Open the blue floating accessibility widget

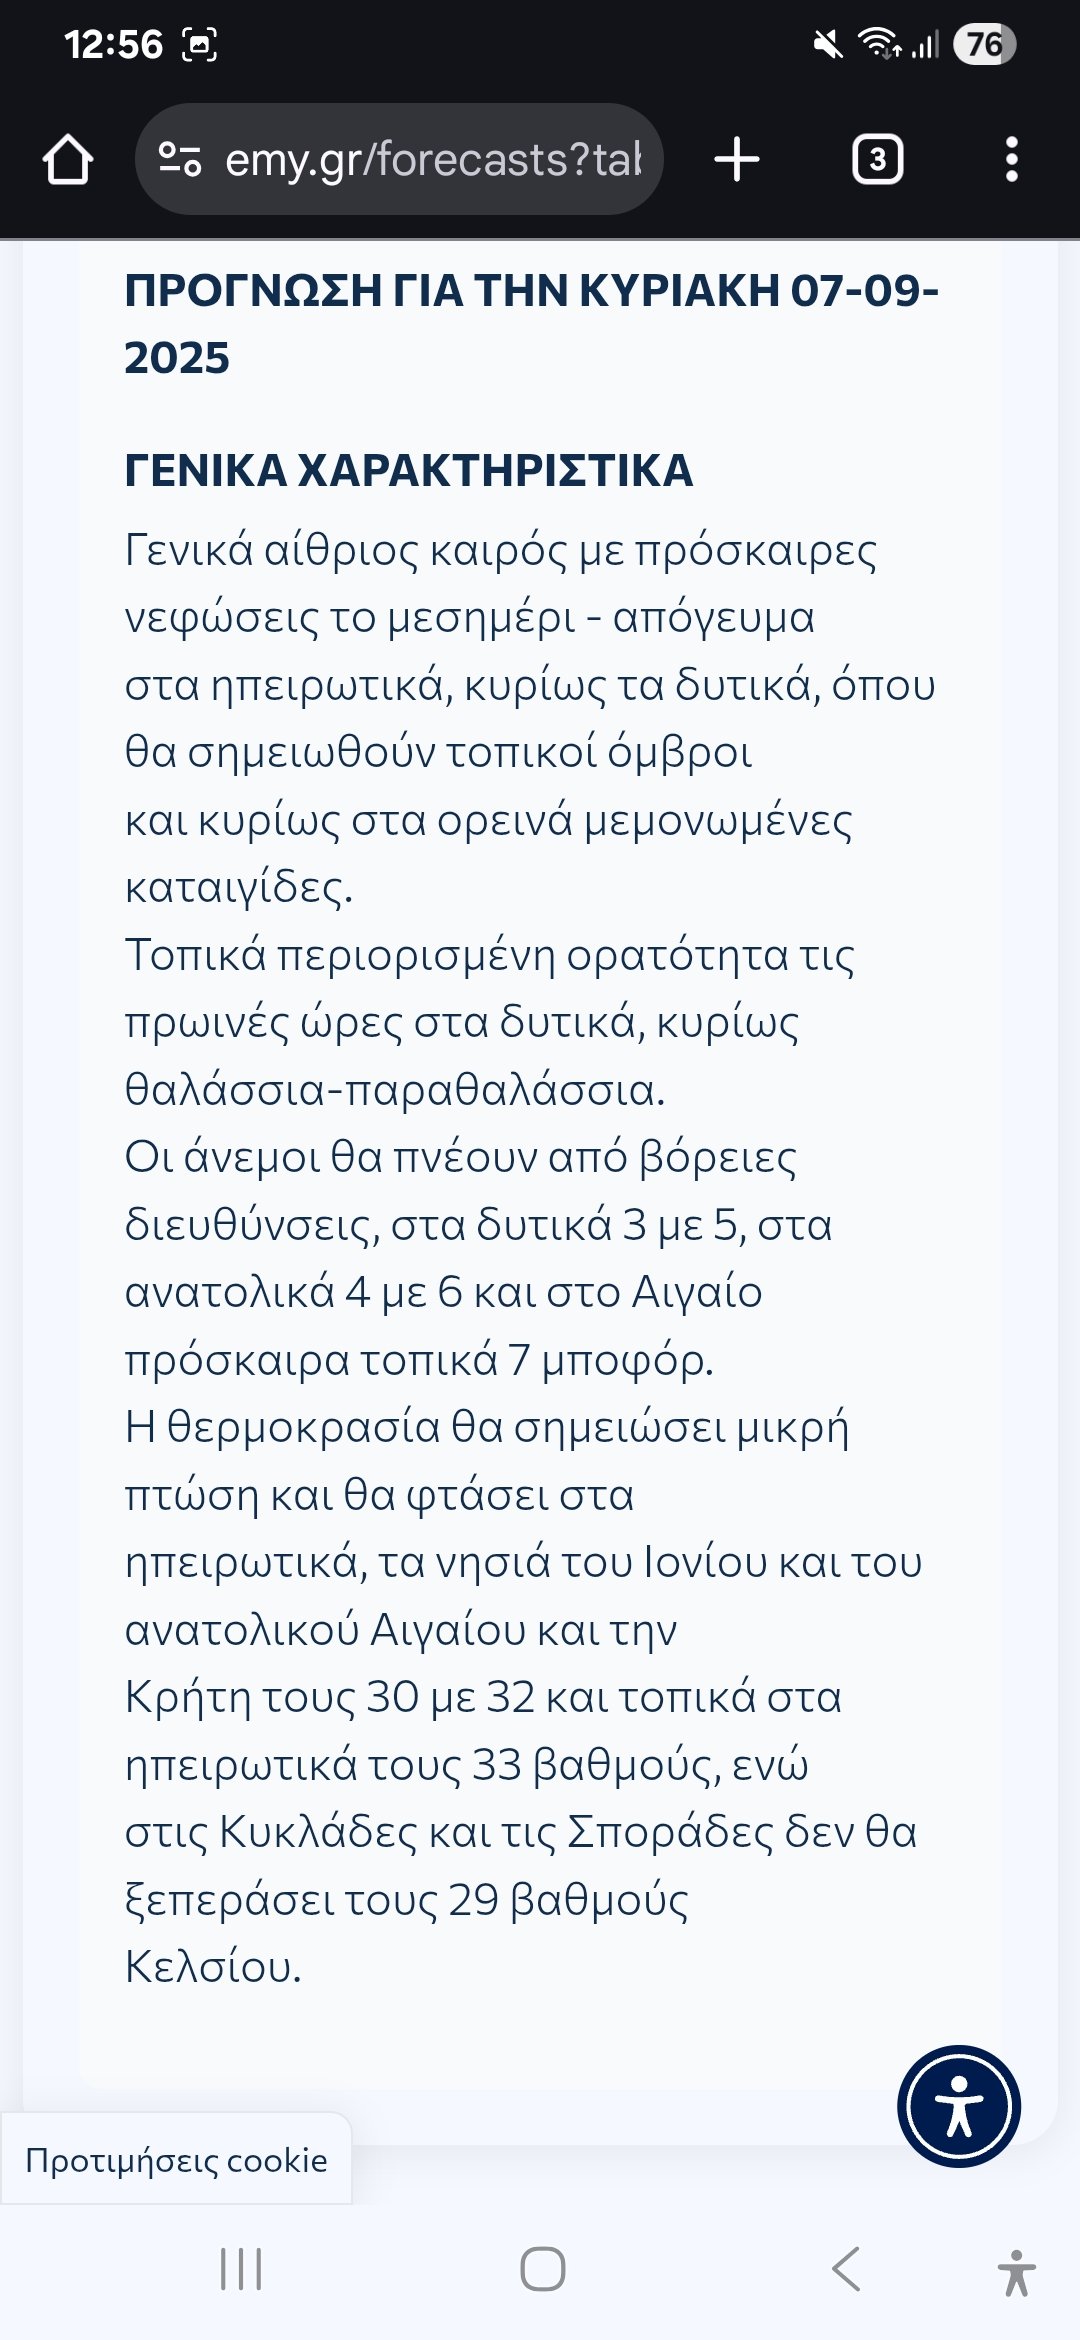(959, 2106)
